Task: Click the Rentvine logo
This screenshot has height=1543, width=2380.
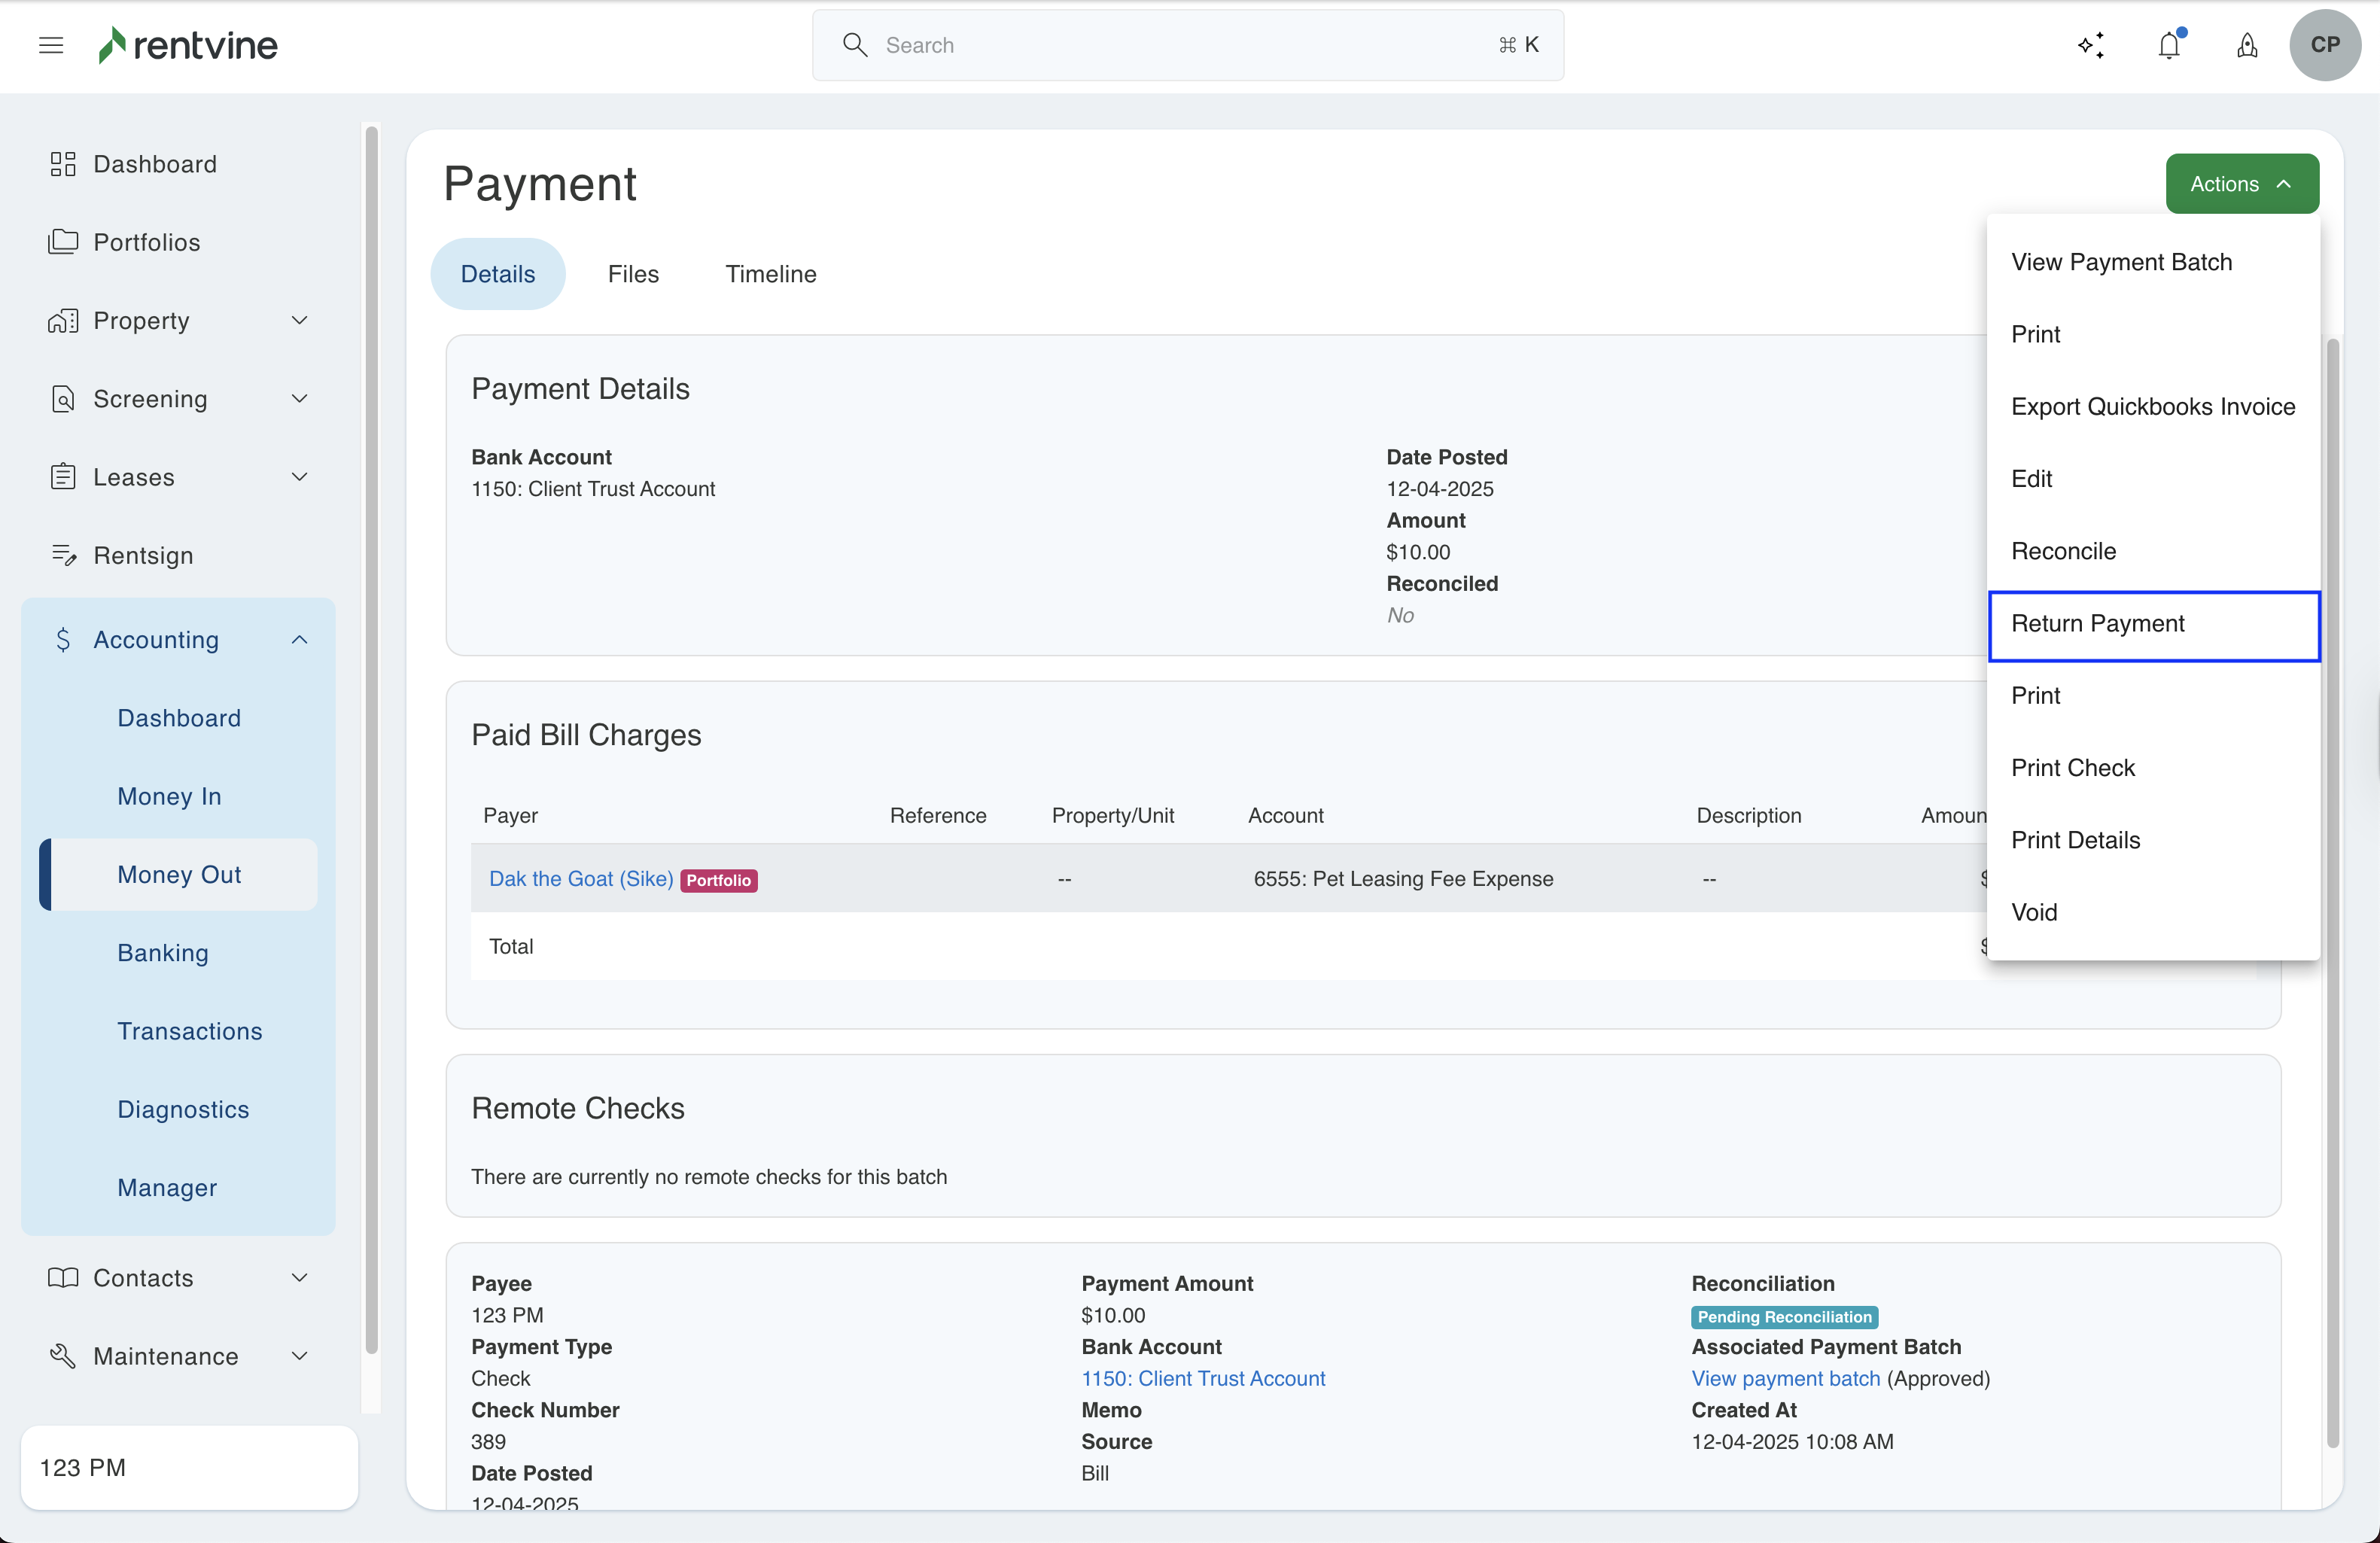Action: click(188, 45)
